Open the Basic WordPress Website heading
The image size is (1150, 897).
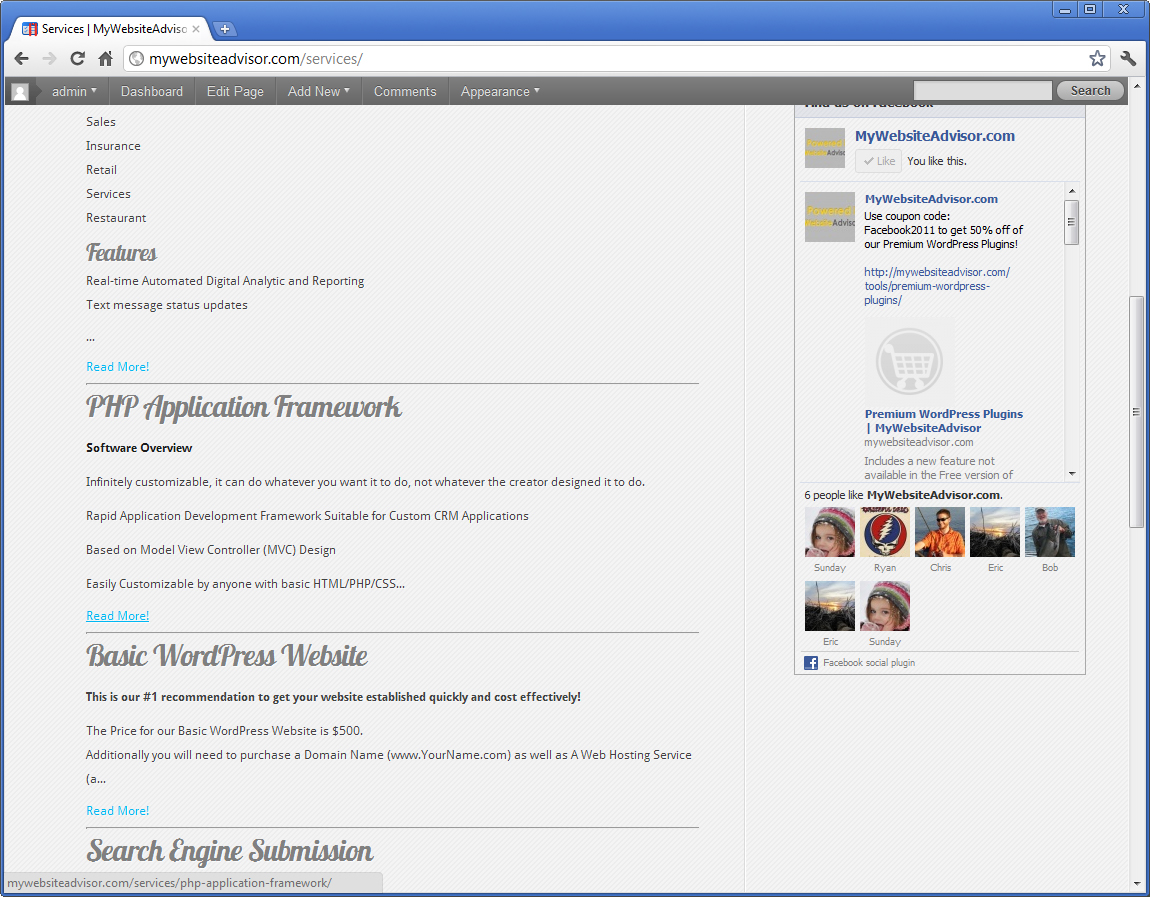click(227, 656)
